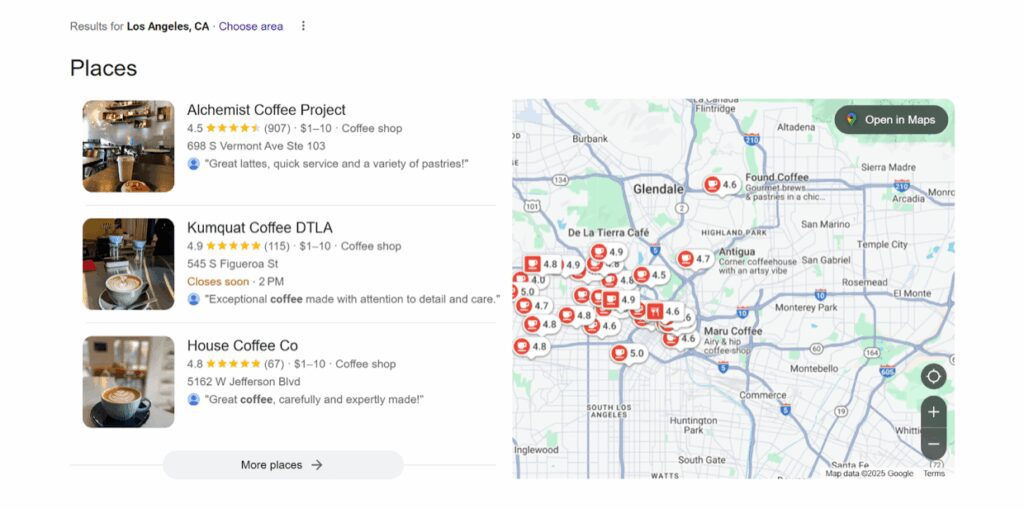Image resolution: width=1024 pixels, height=509 pixels.
Task: Click the "De La Tierra Café" map label
Action: point(609,233)
